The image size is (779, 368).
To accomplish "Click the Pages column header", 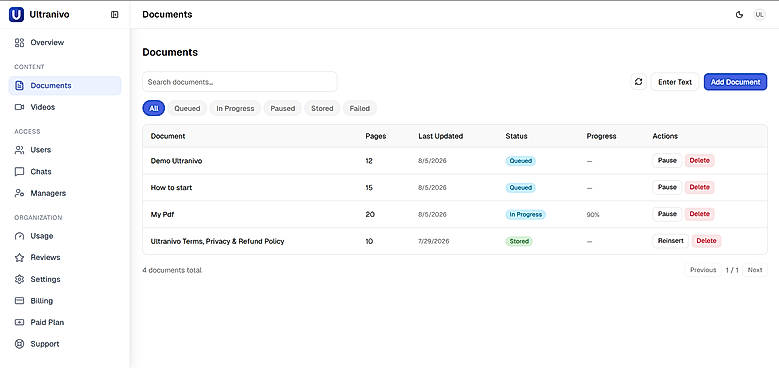I will click(376, 136).
